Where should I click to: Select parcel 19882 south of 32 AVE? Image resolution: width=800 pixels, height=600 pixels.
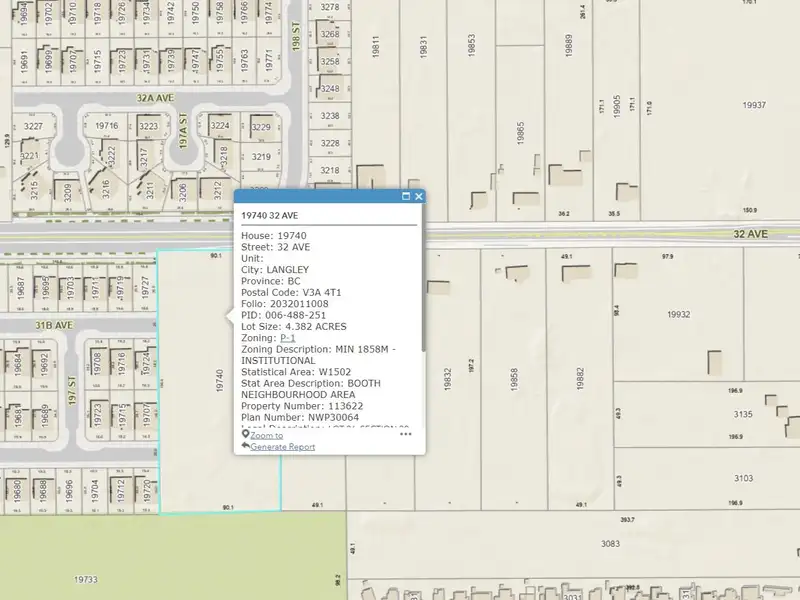click(x=580, y=379)
